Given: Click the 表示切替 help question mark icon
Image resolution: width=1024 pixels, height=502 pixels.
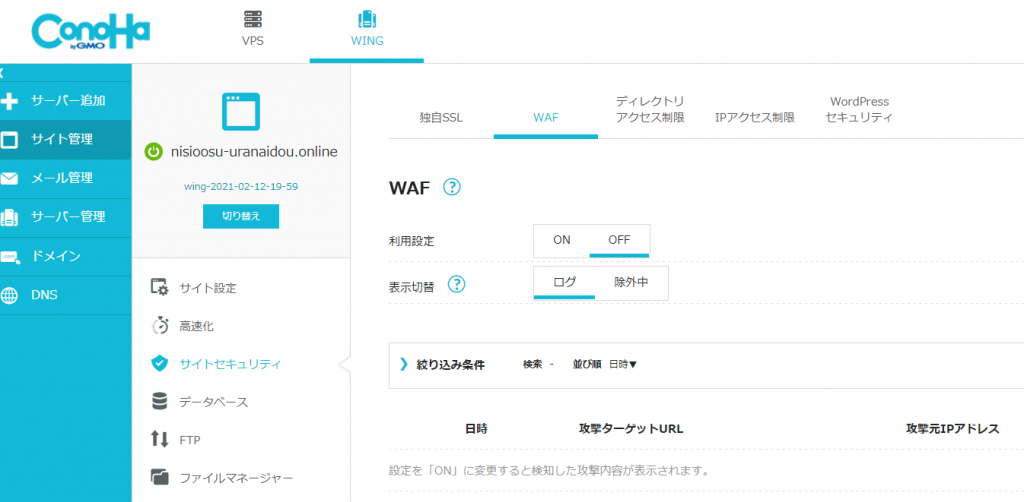Looking at the screenshot, I should tap(456, 285).
